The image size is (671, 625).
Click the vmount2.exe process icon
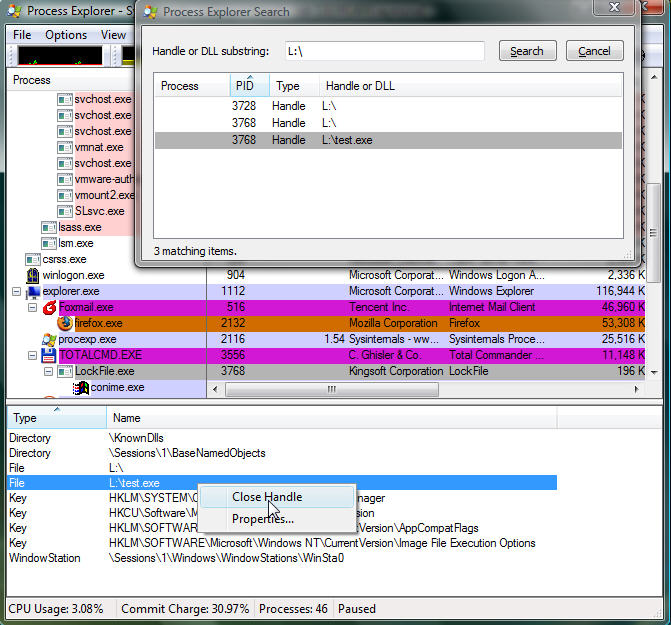click(x=65, y=195)
